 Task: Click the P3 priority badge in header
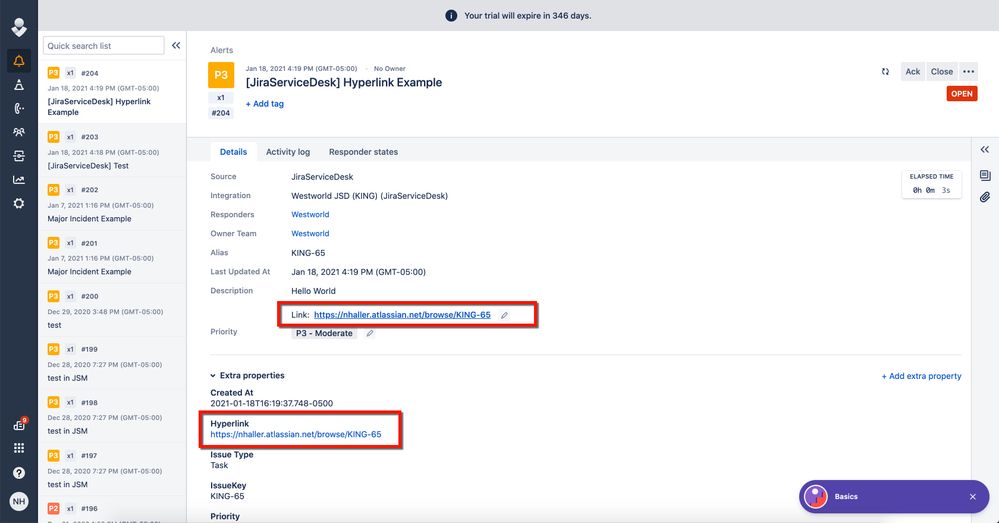click(221, 75)
